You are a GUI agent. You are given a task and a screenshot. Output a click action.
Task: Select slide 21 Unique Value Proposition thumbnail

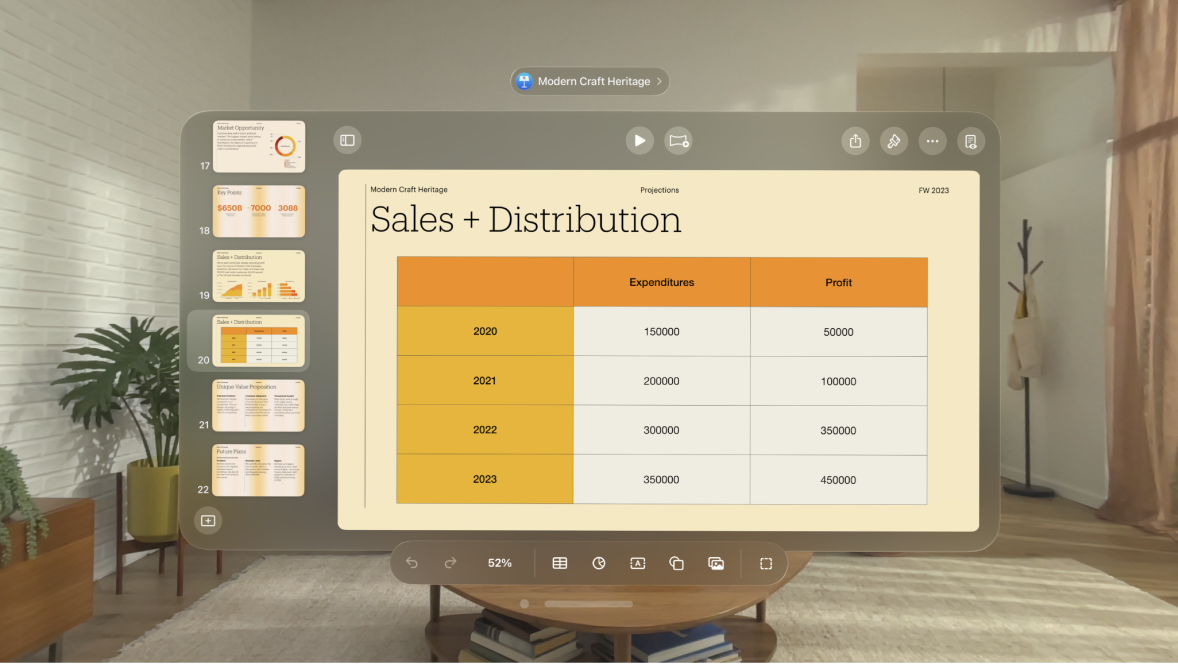(258, 405)
